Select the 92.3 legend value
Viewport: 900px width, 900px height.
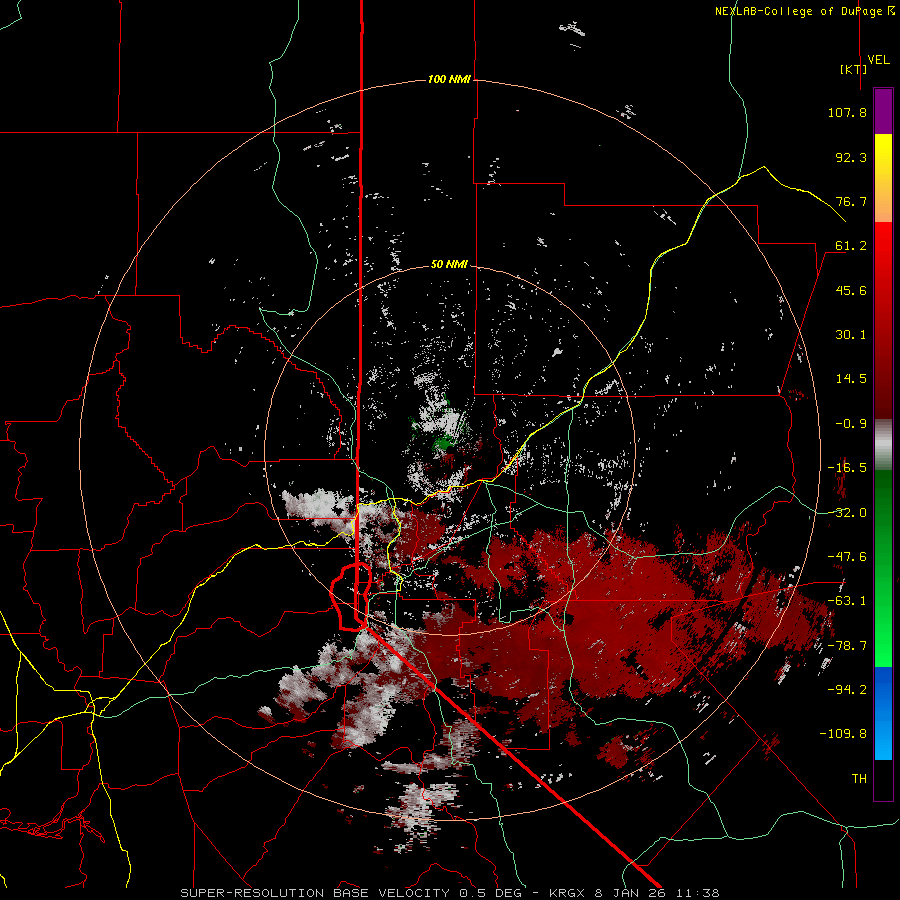[x=851, y=157]
